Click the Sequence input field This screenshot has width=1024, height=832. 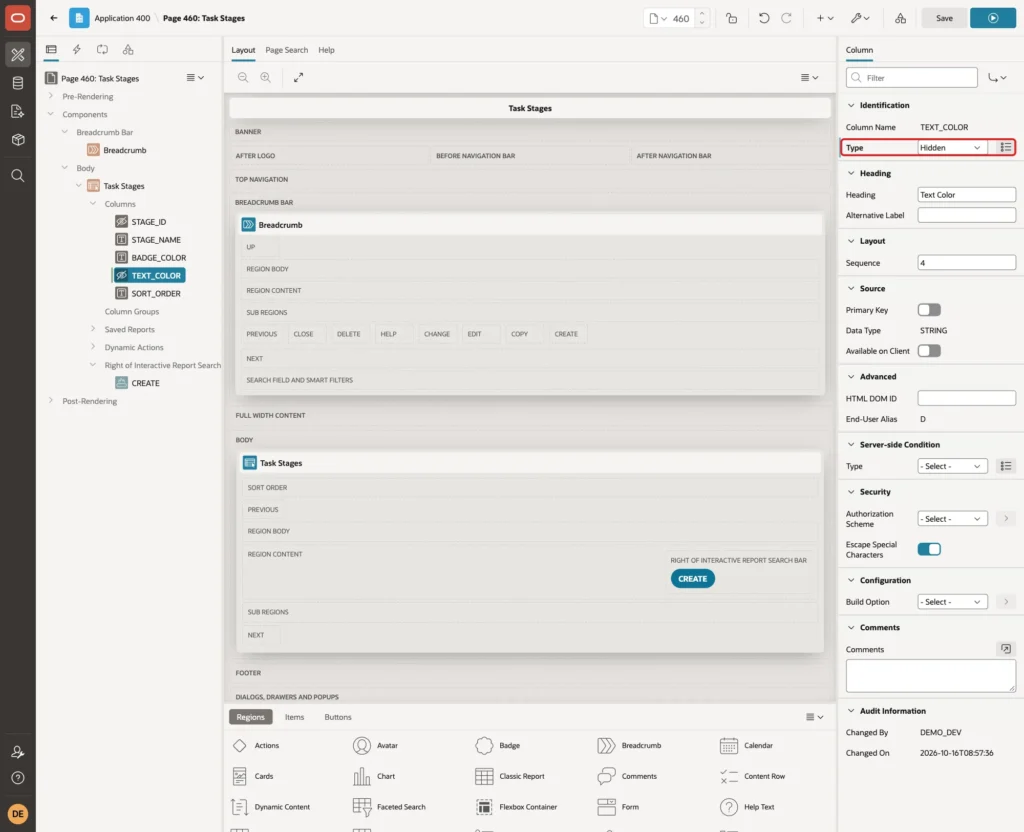click(967, 263)
